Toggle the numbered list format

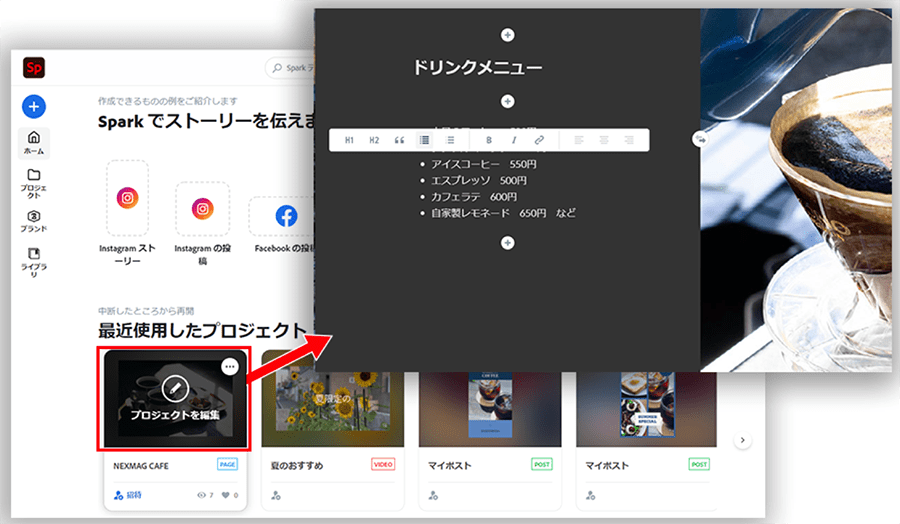(x=451, y=140)
